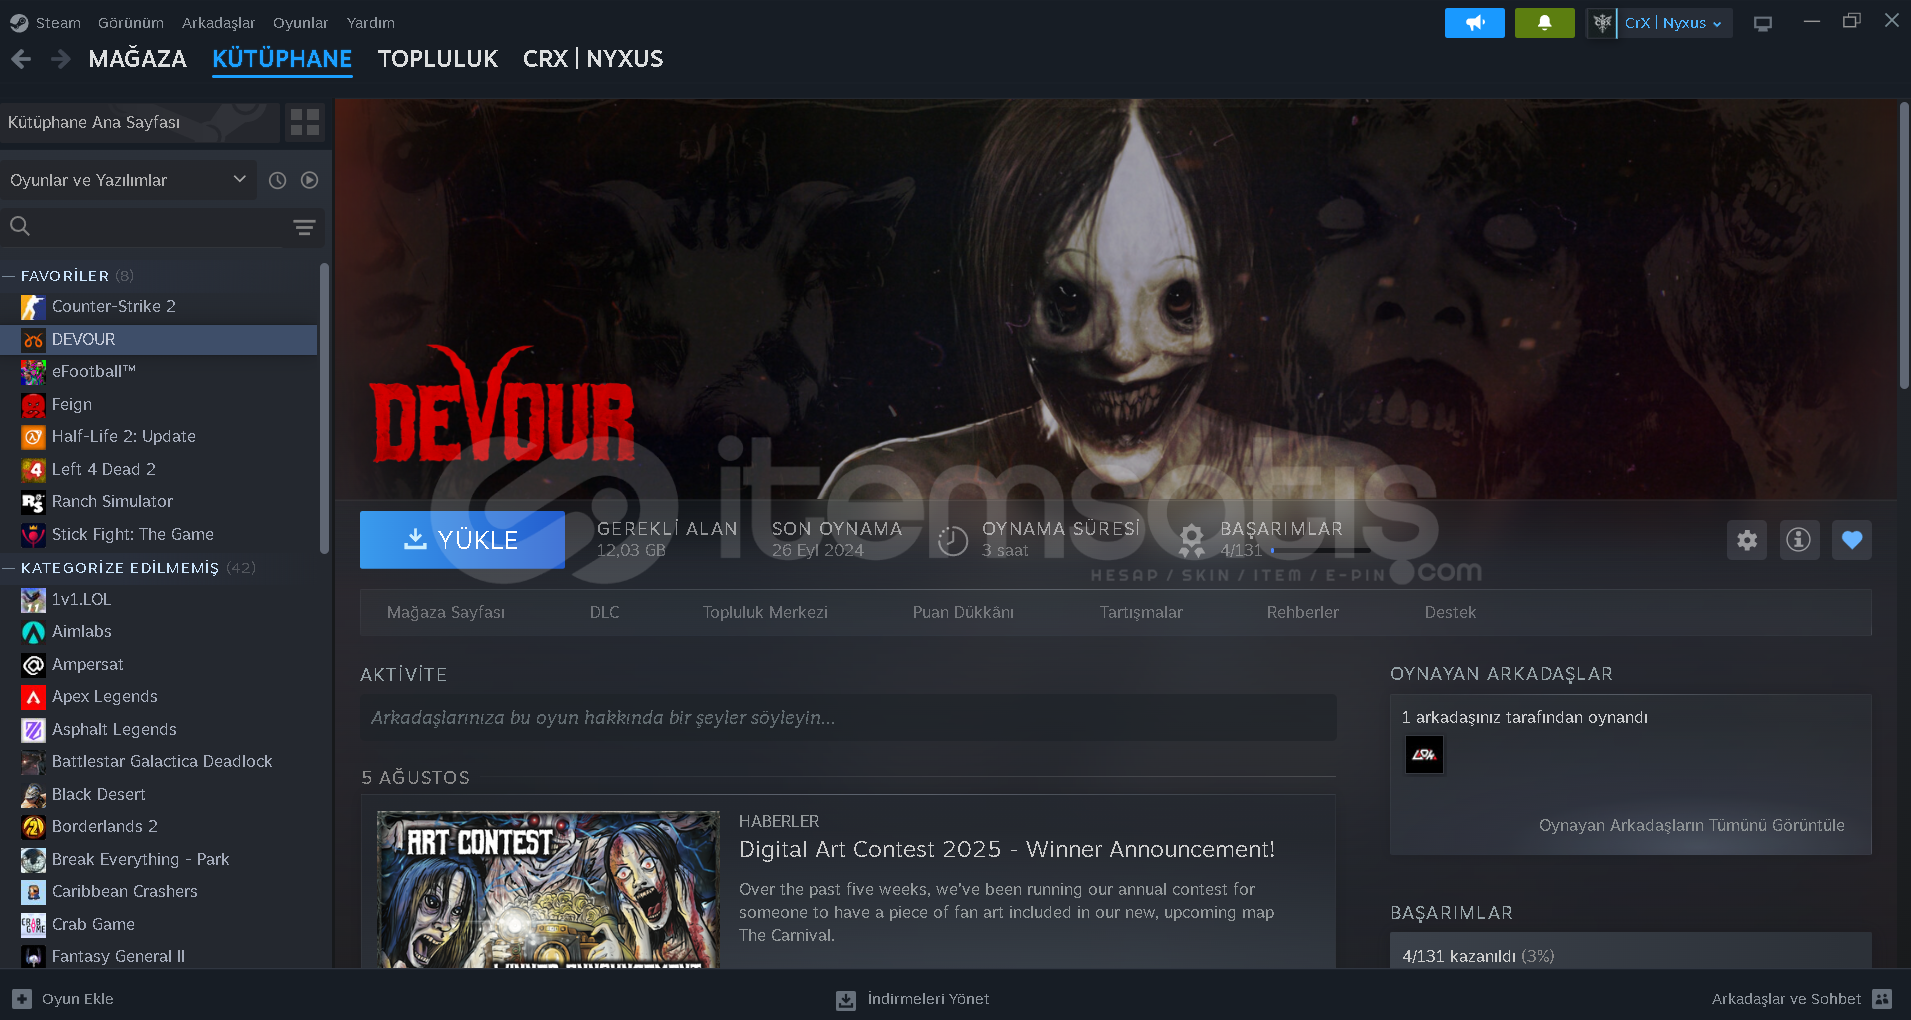Open the announcements megaphone button

pos(1474,22)
